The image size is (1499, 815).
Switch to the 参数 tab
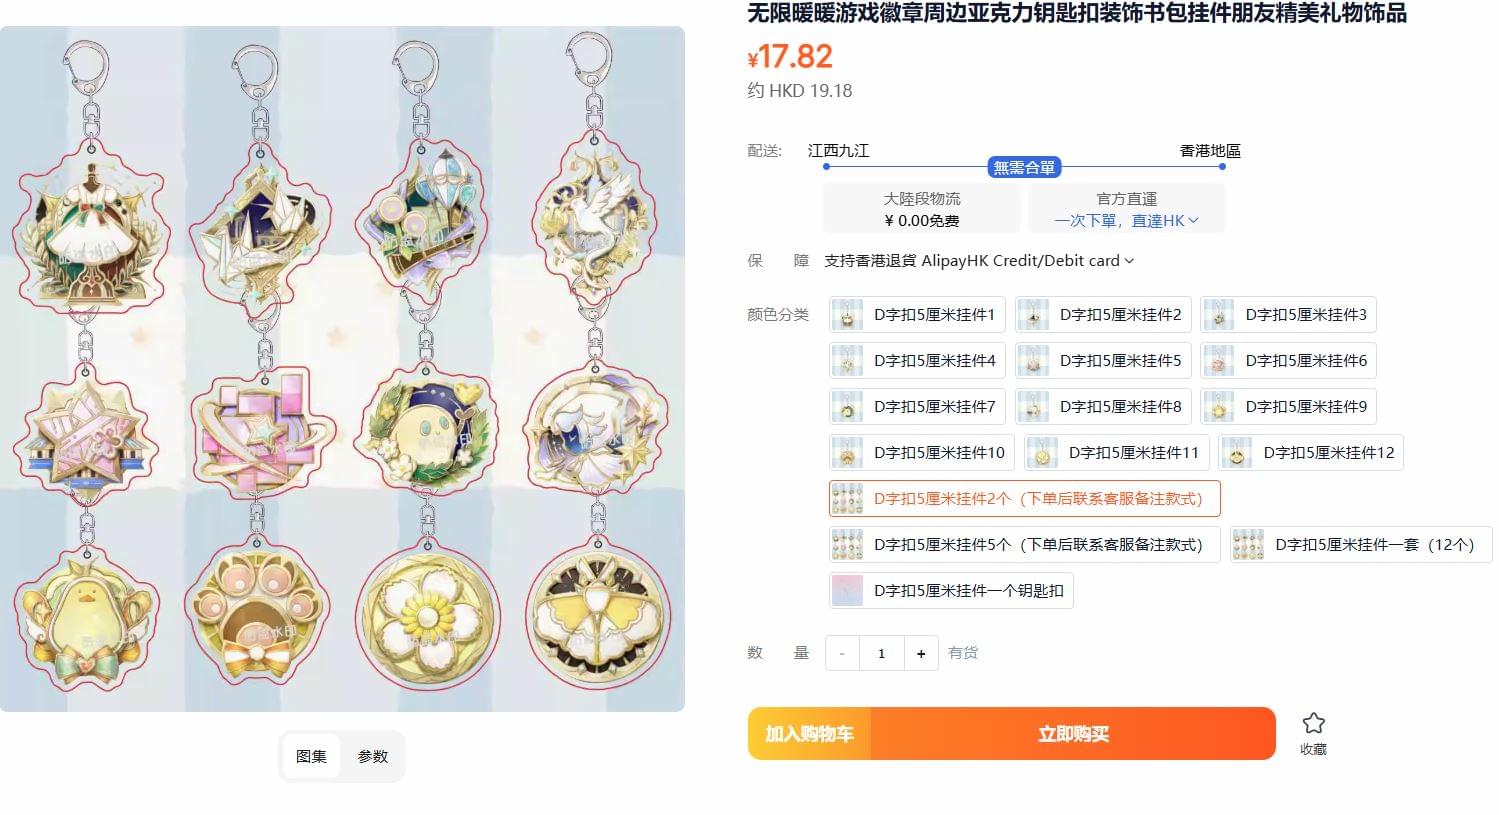pos(373,756)
